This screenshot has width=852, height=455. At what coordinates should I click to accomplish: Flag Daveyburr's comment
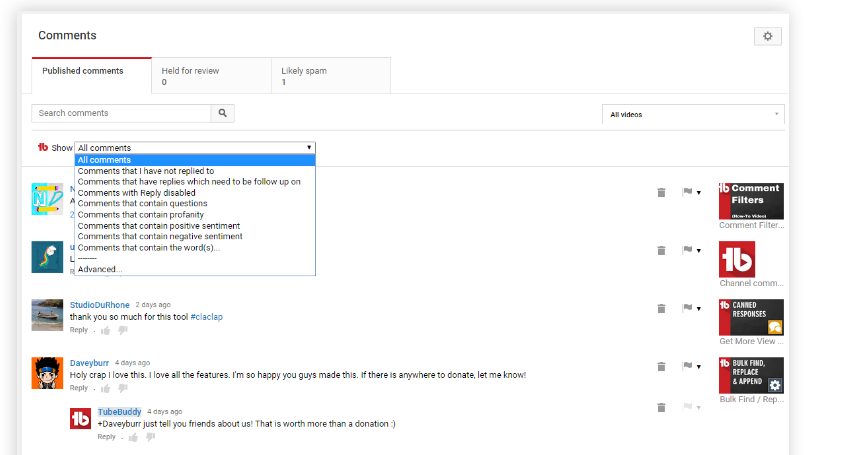(687, 366)
